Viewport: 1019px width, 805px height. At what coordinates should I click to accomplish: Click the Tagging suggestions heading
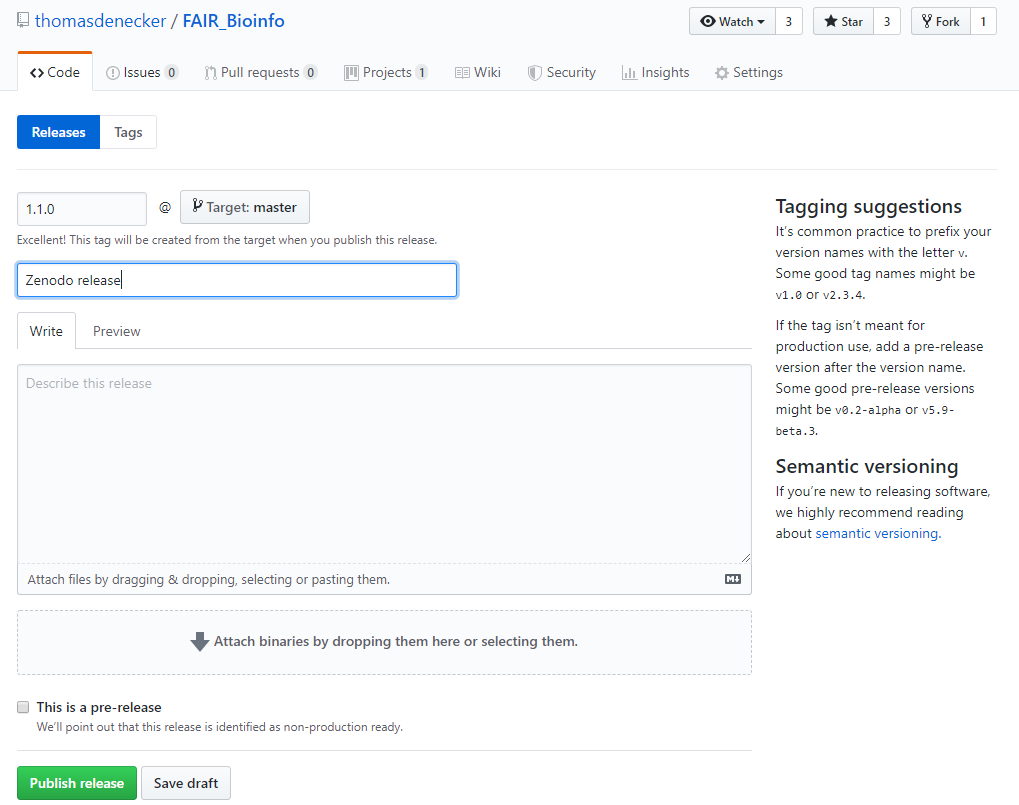(868, 206)
